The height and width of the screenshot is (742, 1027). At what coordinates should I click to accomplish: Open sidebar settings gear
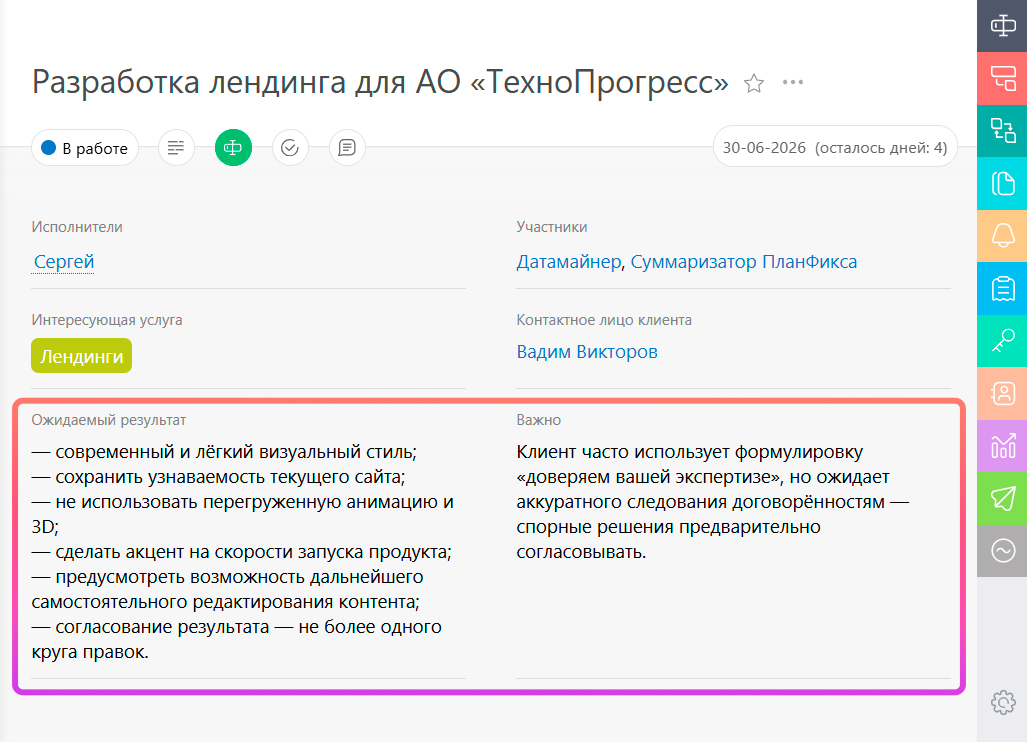click(x=1003, y=702)
